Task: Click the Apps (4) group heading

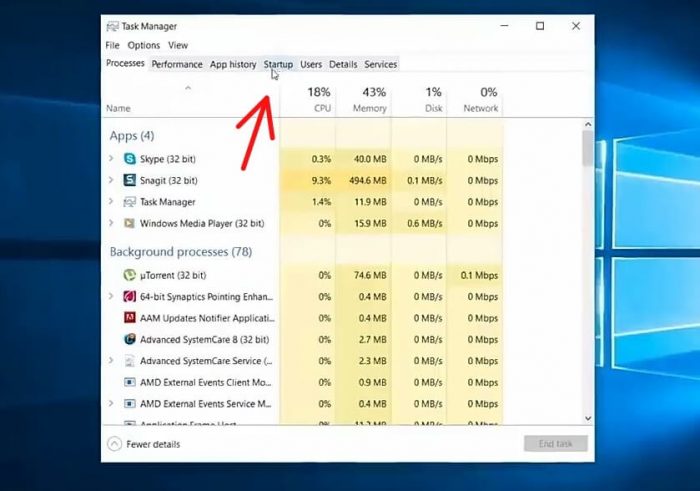Action: tap(132, 135)
